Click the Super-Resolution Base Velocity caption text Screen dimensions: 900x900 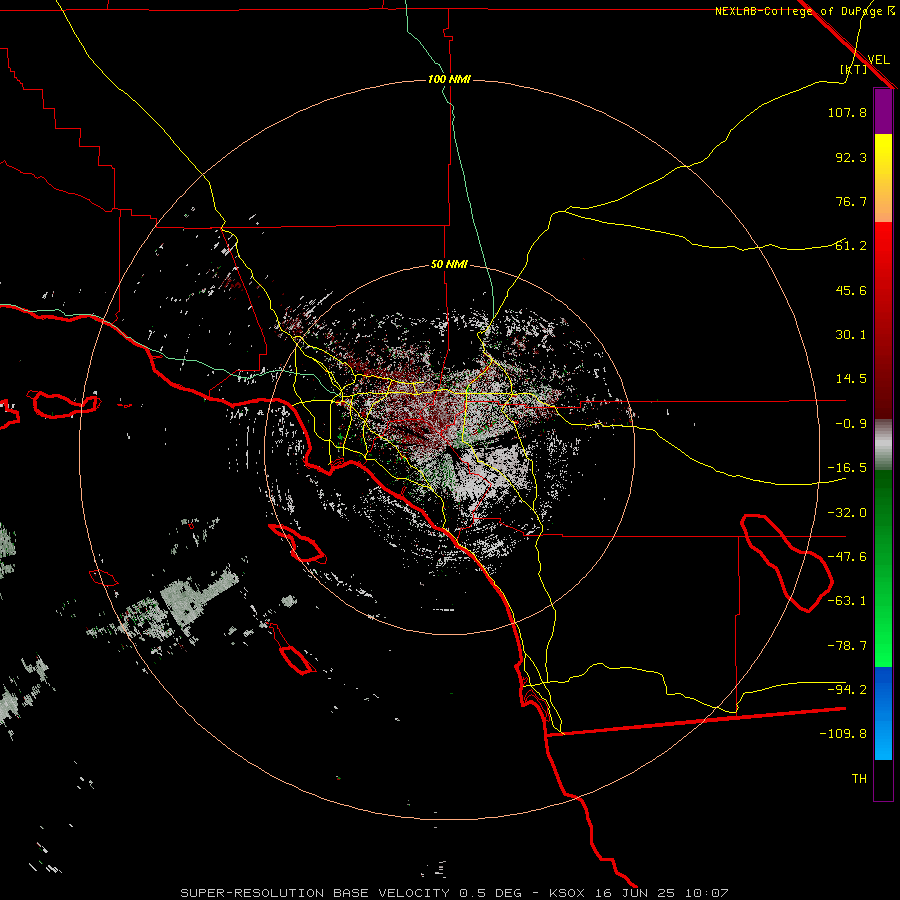pyautogui.click(x=455, y=893)
